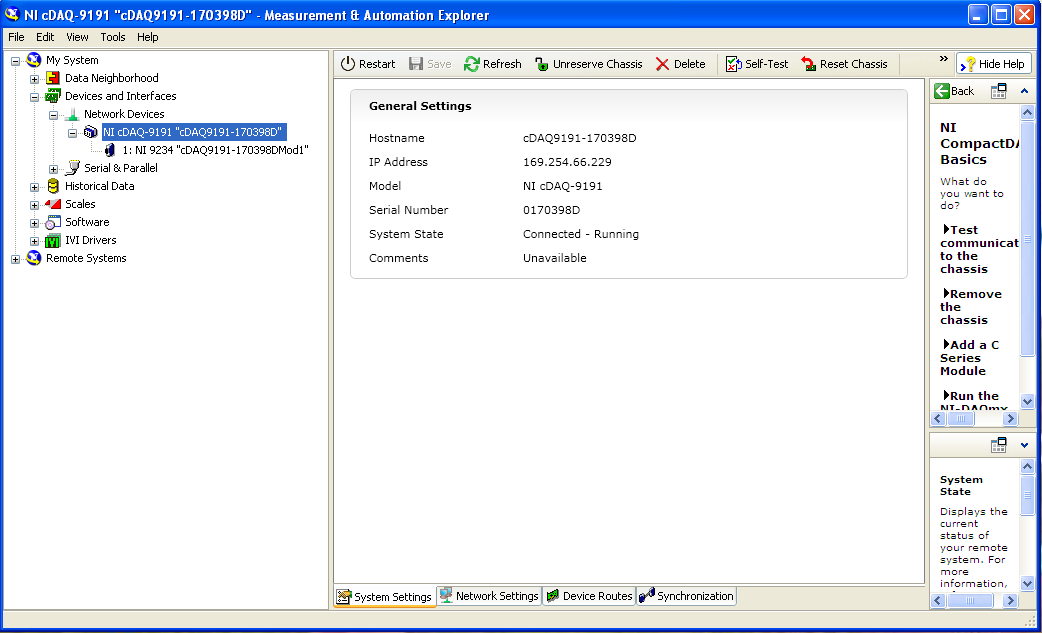Click the Hostname value cDAQ9191-170398D
Image resolution: width=1042 pixels, height=633 pixels.
pyautogui.click(x=579, y=138)
